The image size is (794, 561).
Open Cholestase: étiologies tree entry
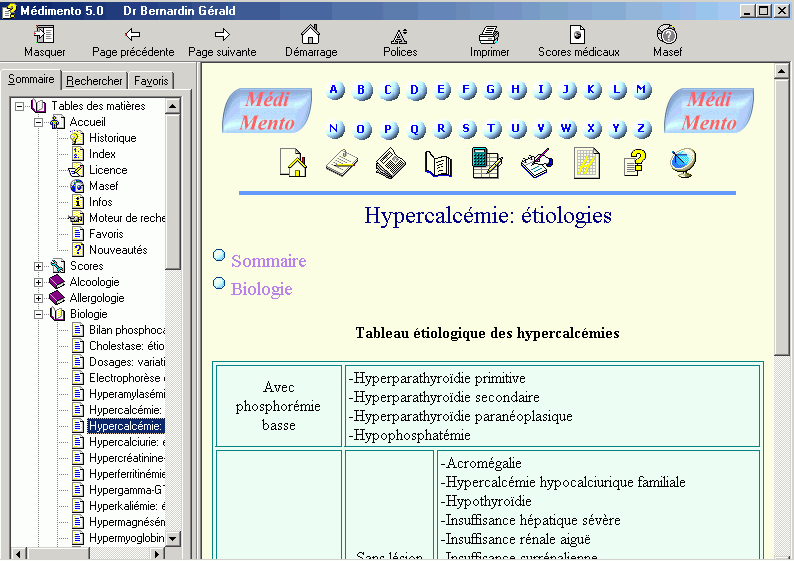[x=127, y=346]
